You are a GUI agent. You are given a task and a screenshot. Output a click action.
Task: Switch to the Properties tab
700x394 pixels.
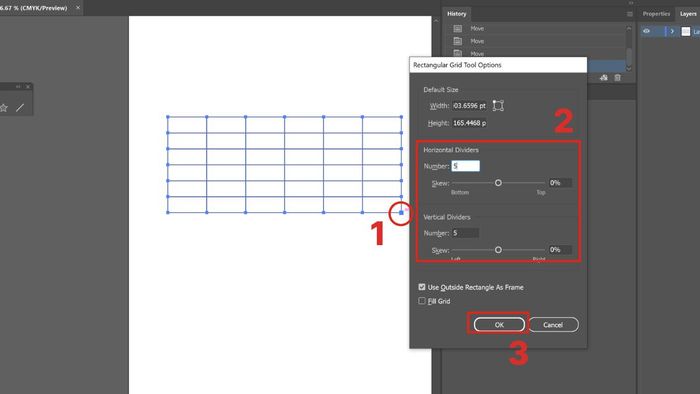(656, 14)
